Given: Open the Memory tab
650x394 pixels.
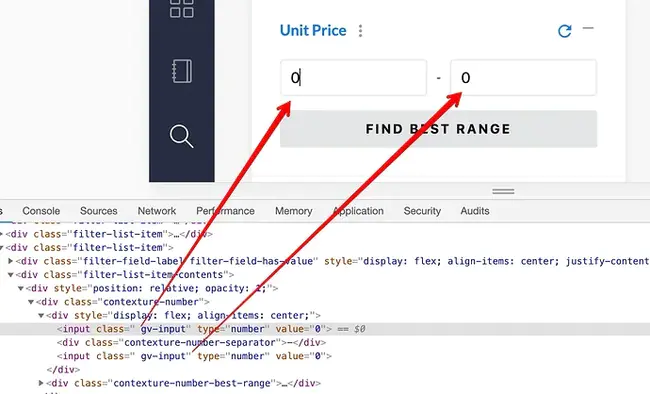Looking at the screenshot, I should pyautogui.click(x=293, y=211).
